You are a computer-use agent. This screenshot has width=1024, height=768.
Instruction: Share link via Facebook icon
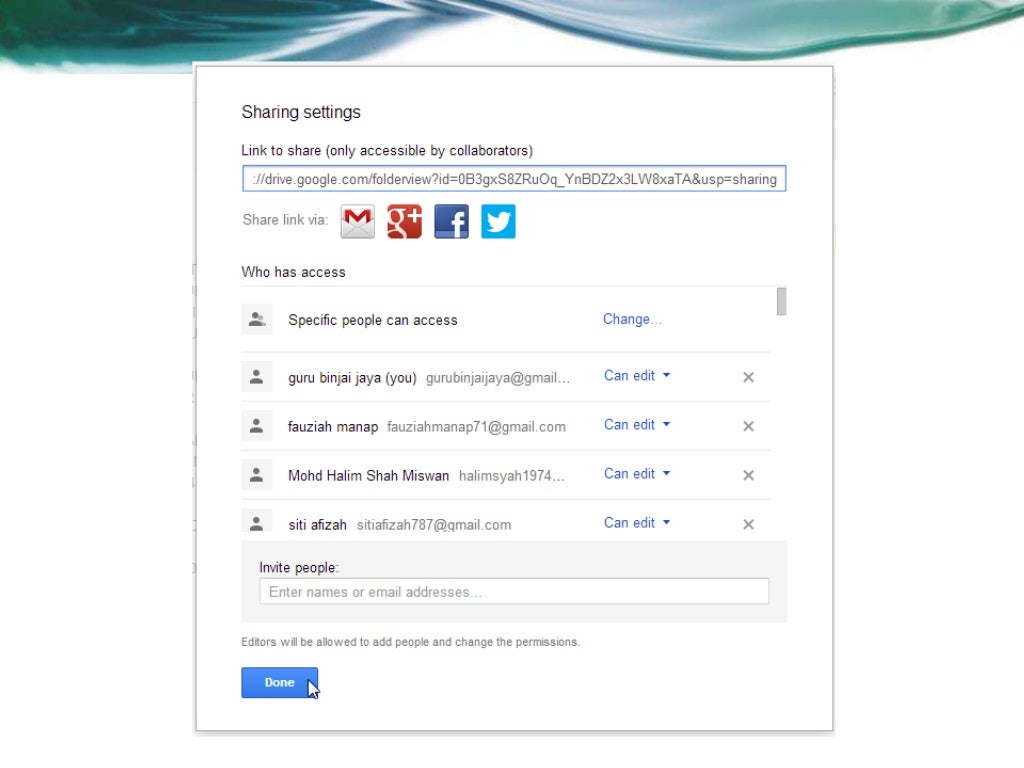[x=451, y=221]
